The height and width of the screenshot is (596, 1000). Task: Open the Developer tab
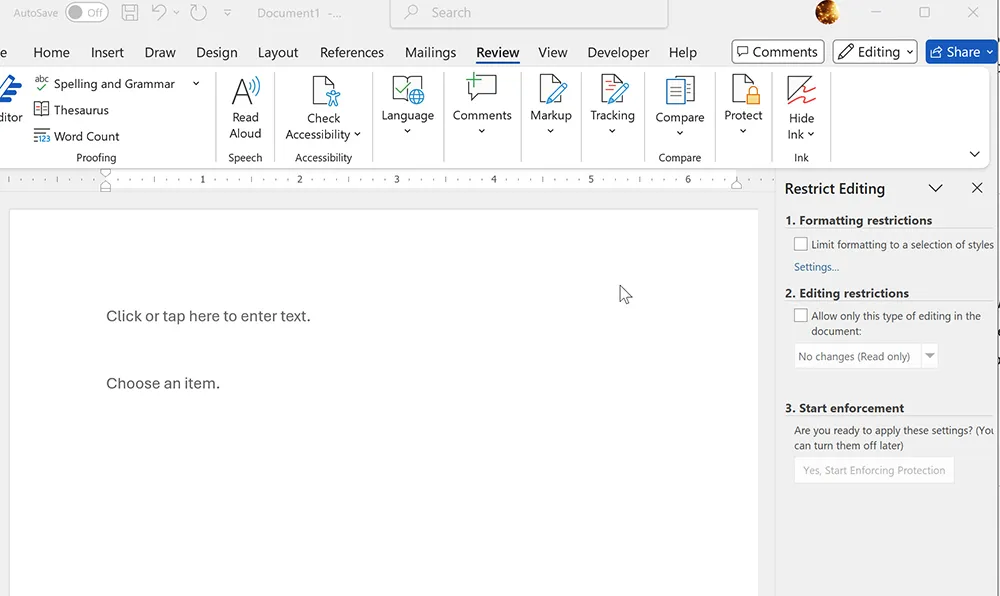coord(617,52)
